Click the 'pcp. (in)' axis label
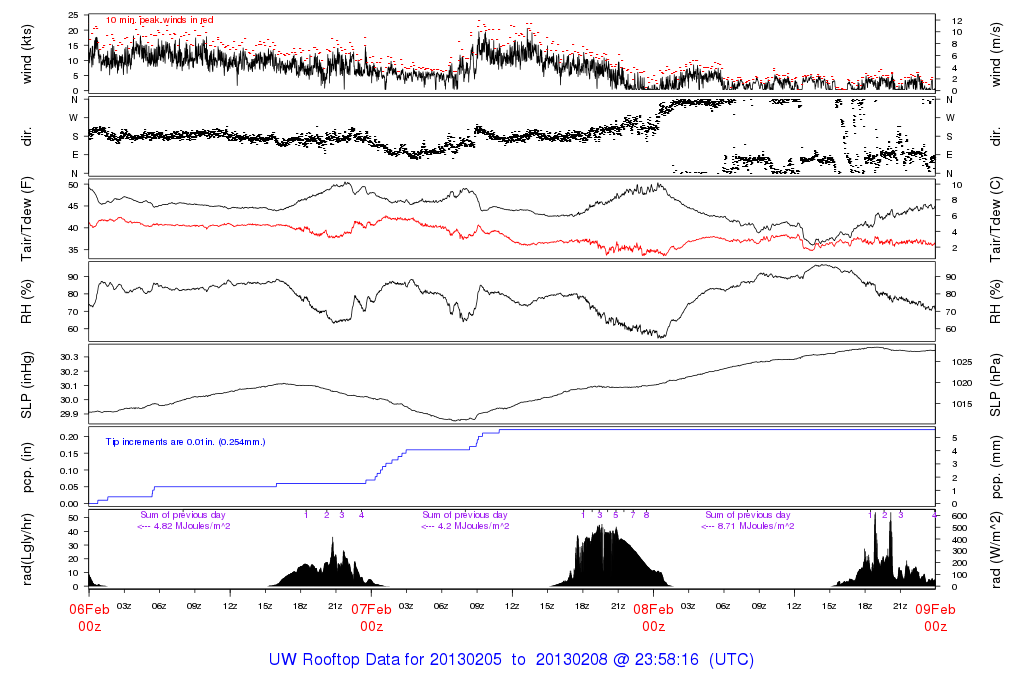This screenshot has width=1024, height=700. pos(27,468)
